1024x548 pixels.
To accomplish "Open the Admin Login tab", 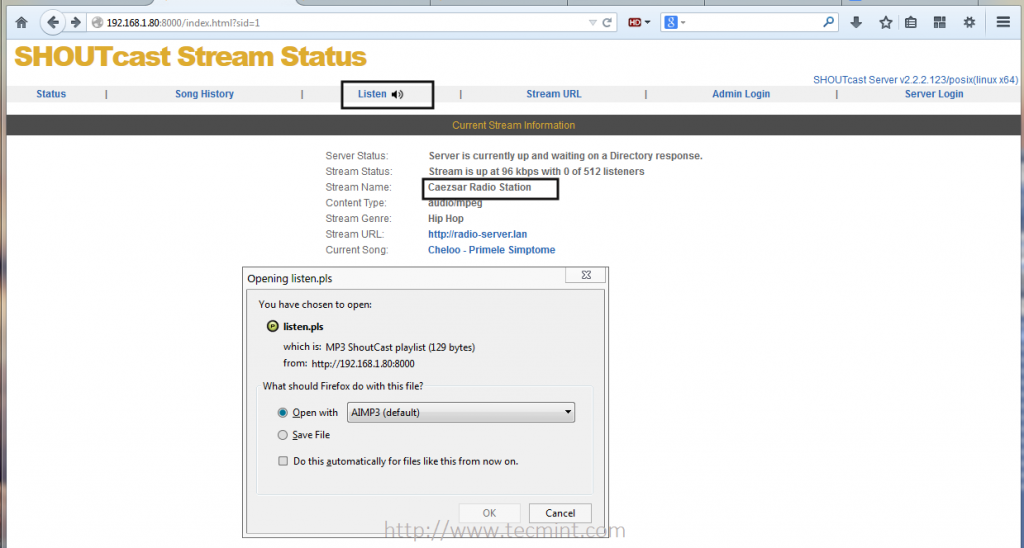I will (741, 94).
